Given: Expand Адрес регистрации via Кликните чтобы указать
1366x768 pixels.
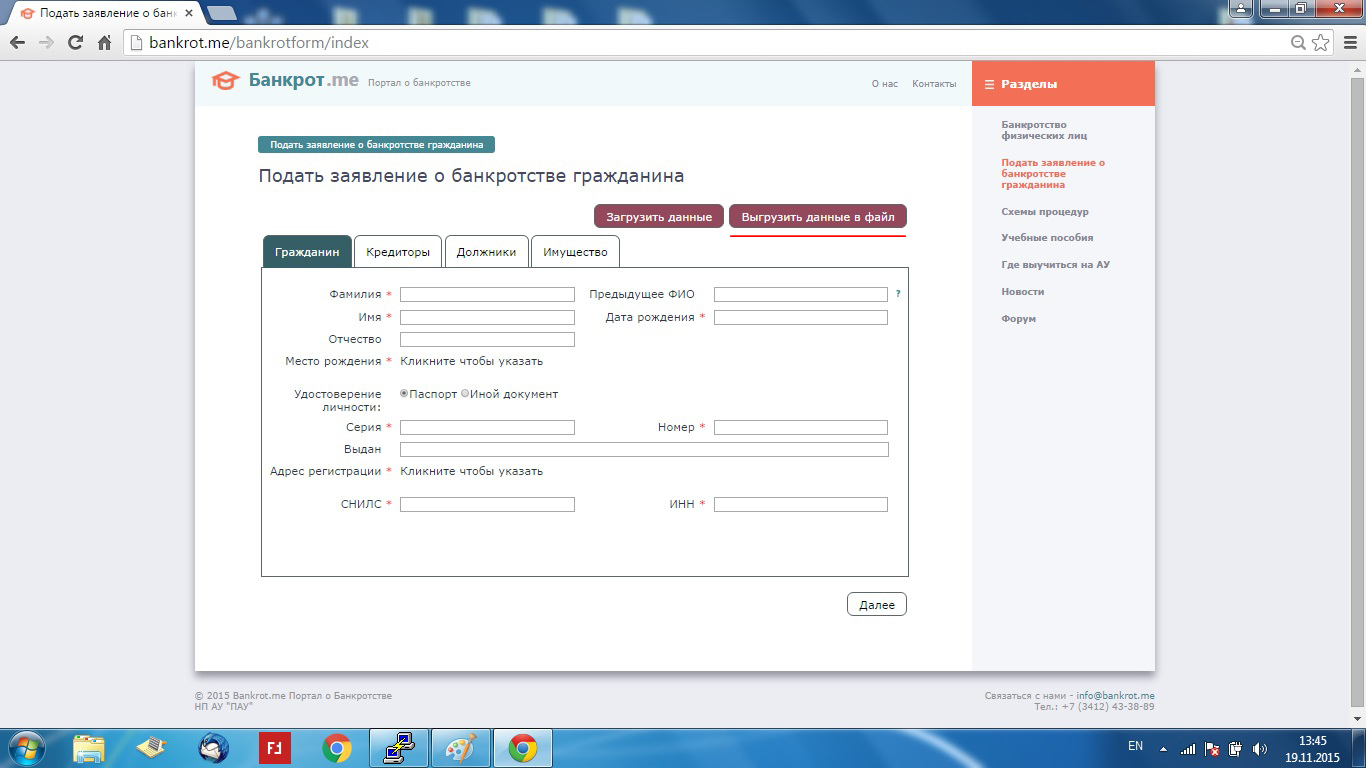Looking at the screenshot, I should [471, 471].
